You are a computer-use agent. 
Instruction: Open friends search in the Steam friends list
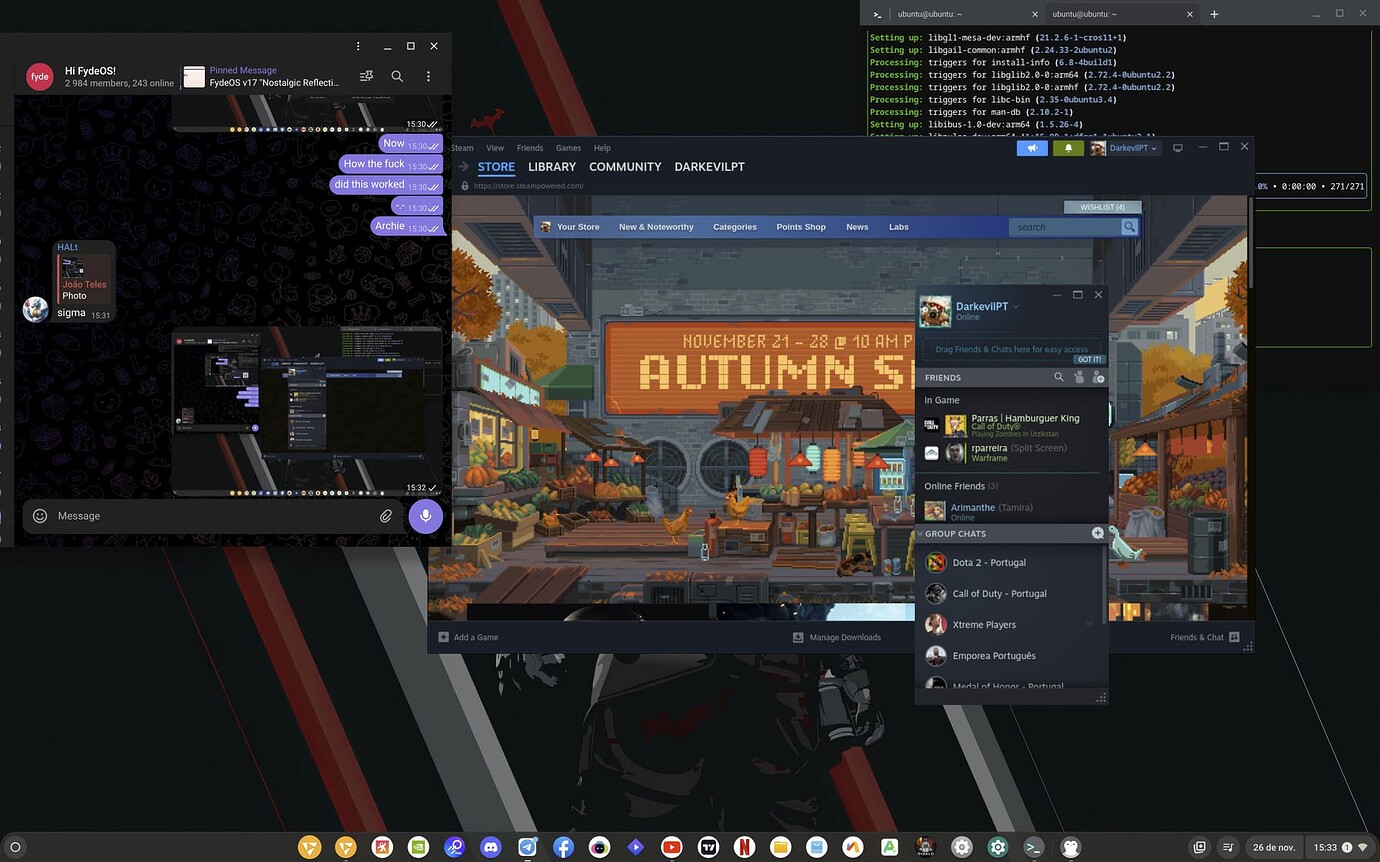coord(1058,377)
